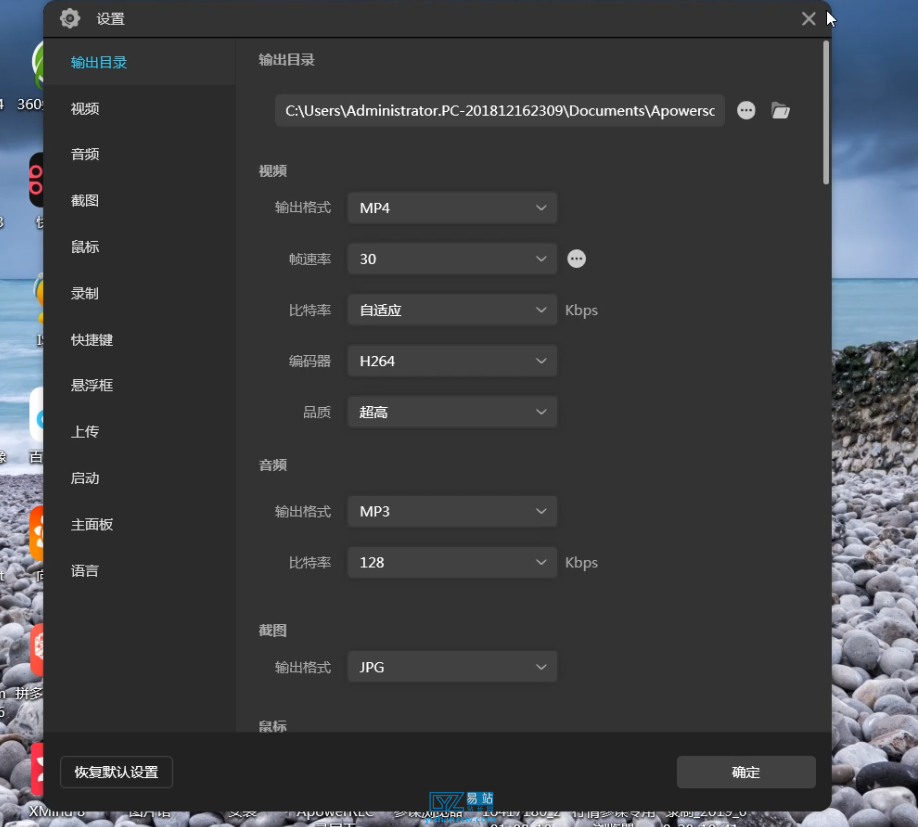Open the H264 encoder dropdown
918x827 pixels.
click(x=451, y=360)
